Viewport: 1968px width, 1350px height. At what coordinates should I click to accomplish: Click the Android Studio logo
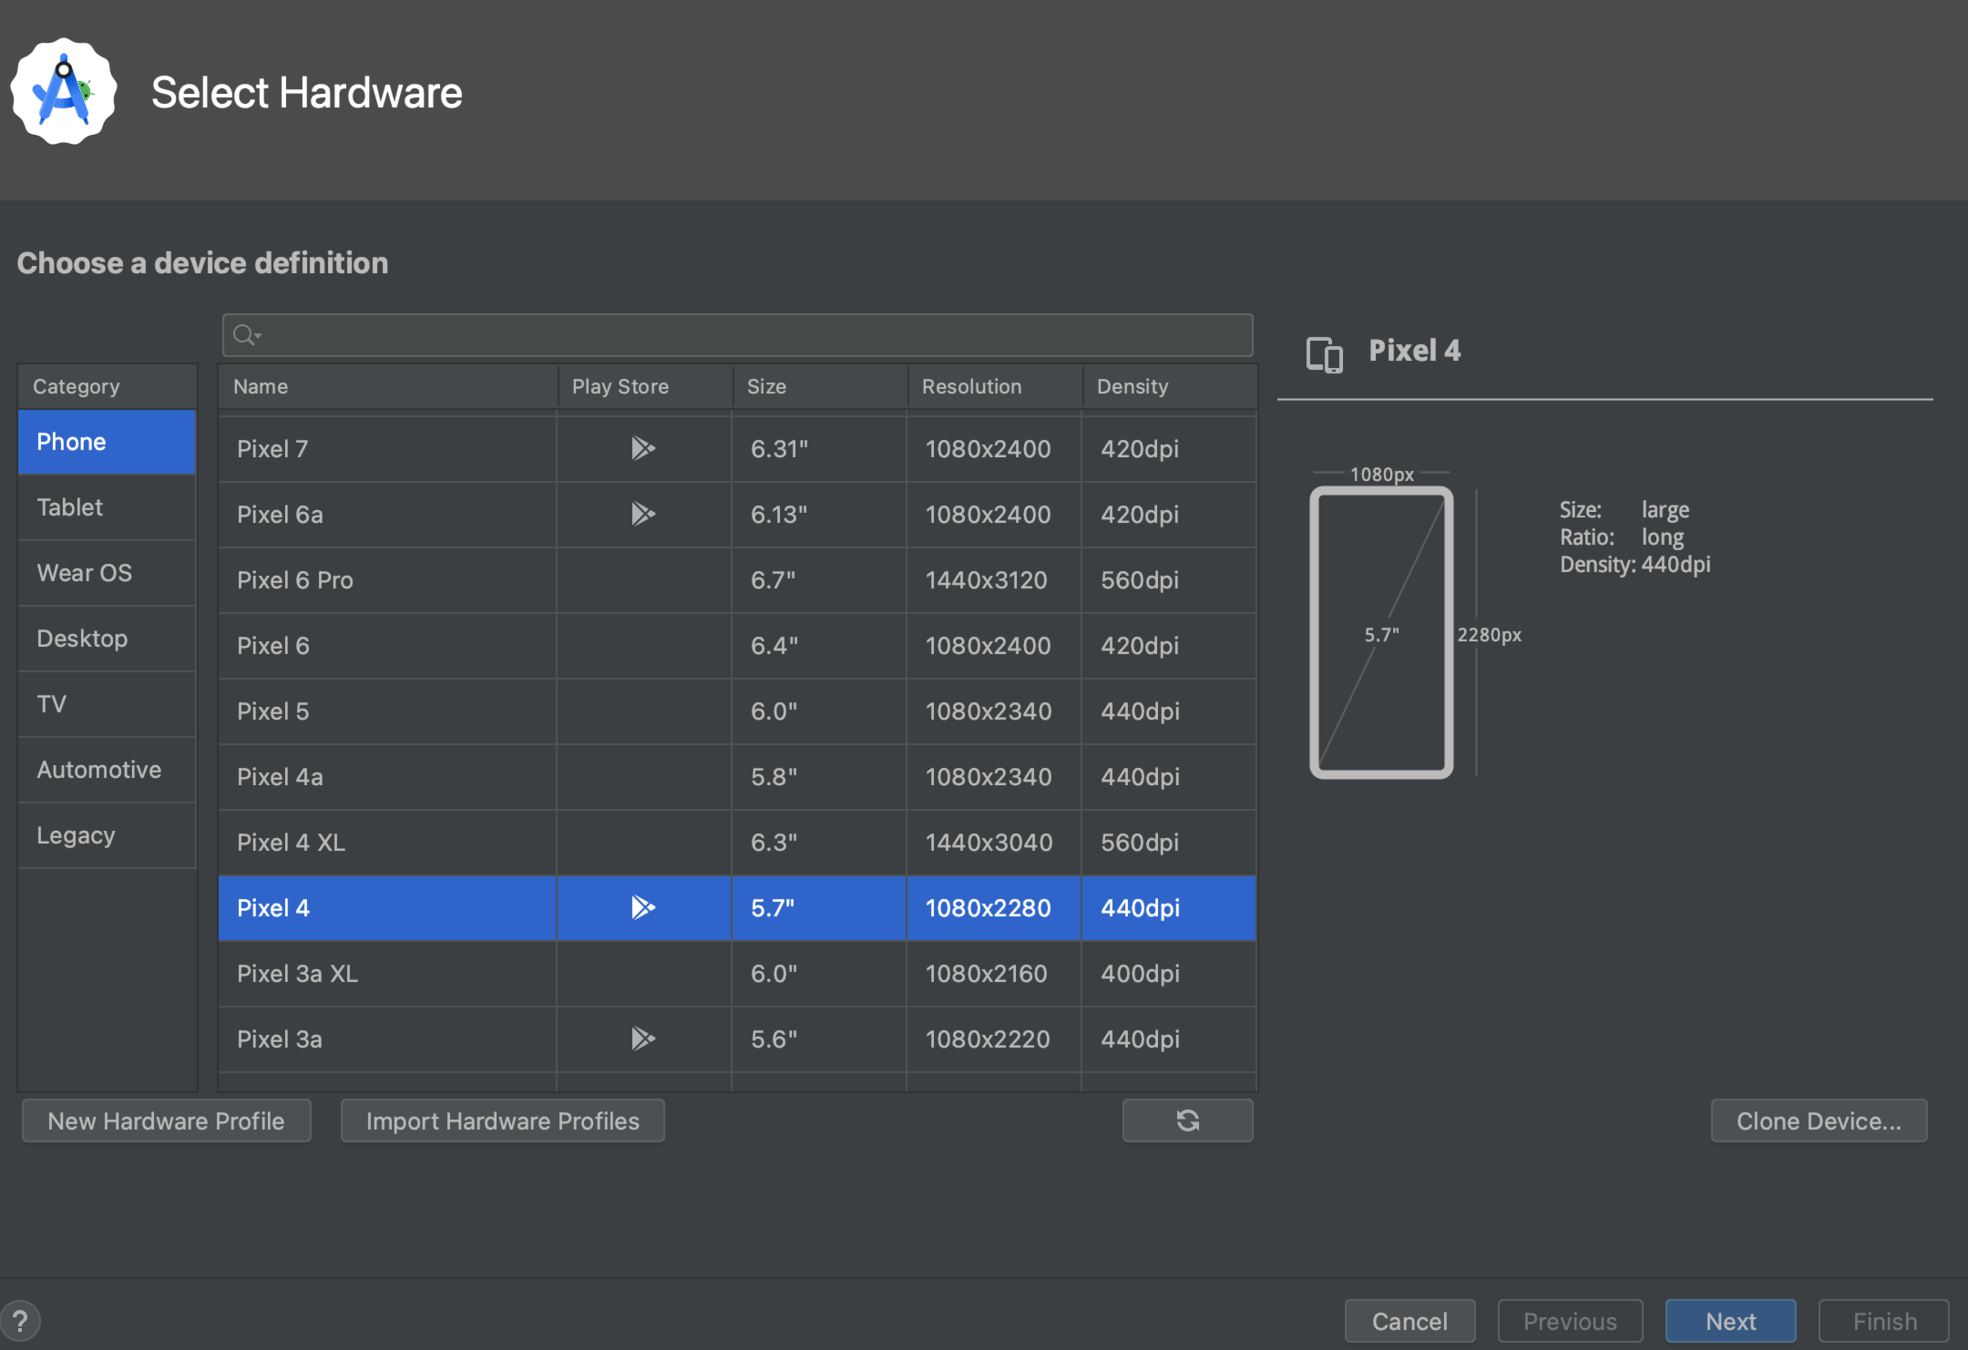click(x=64, y=92)
